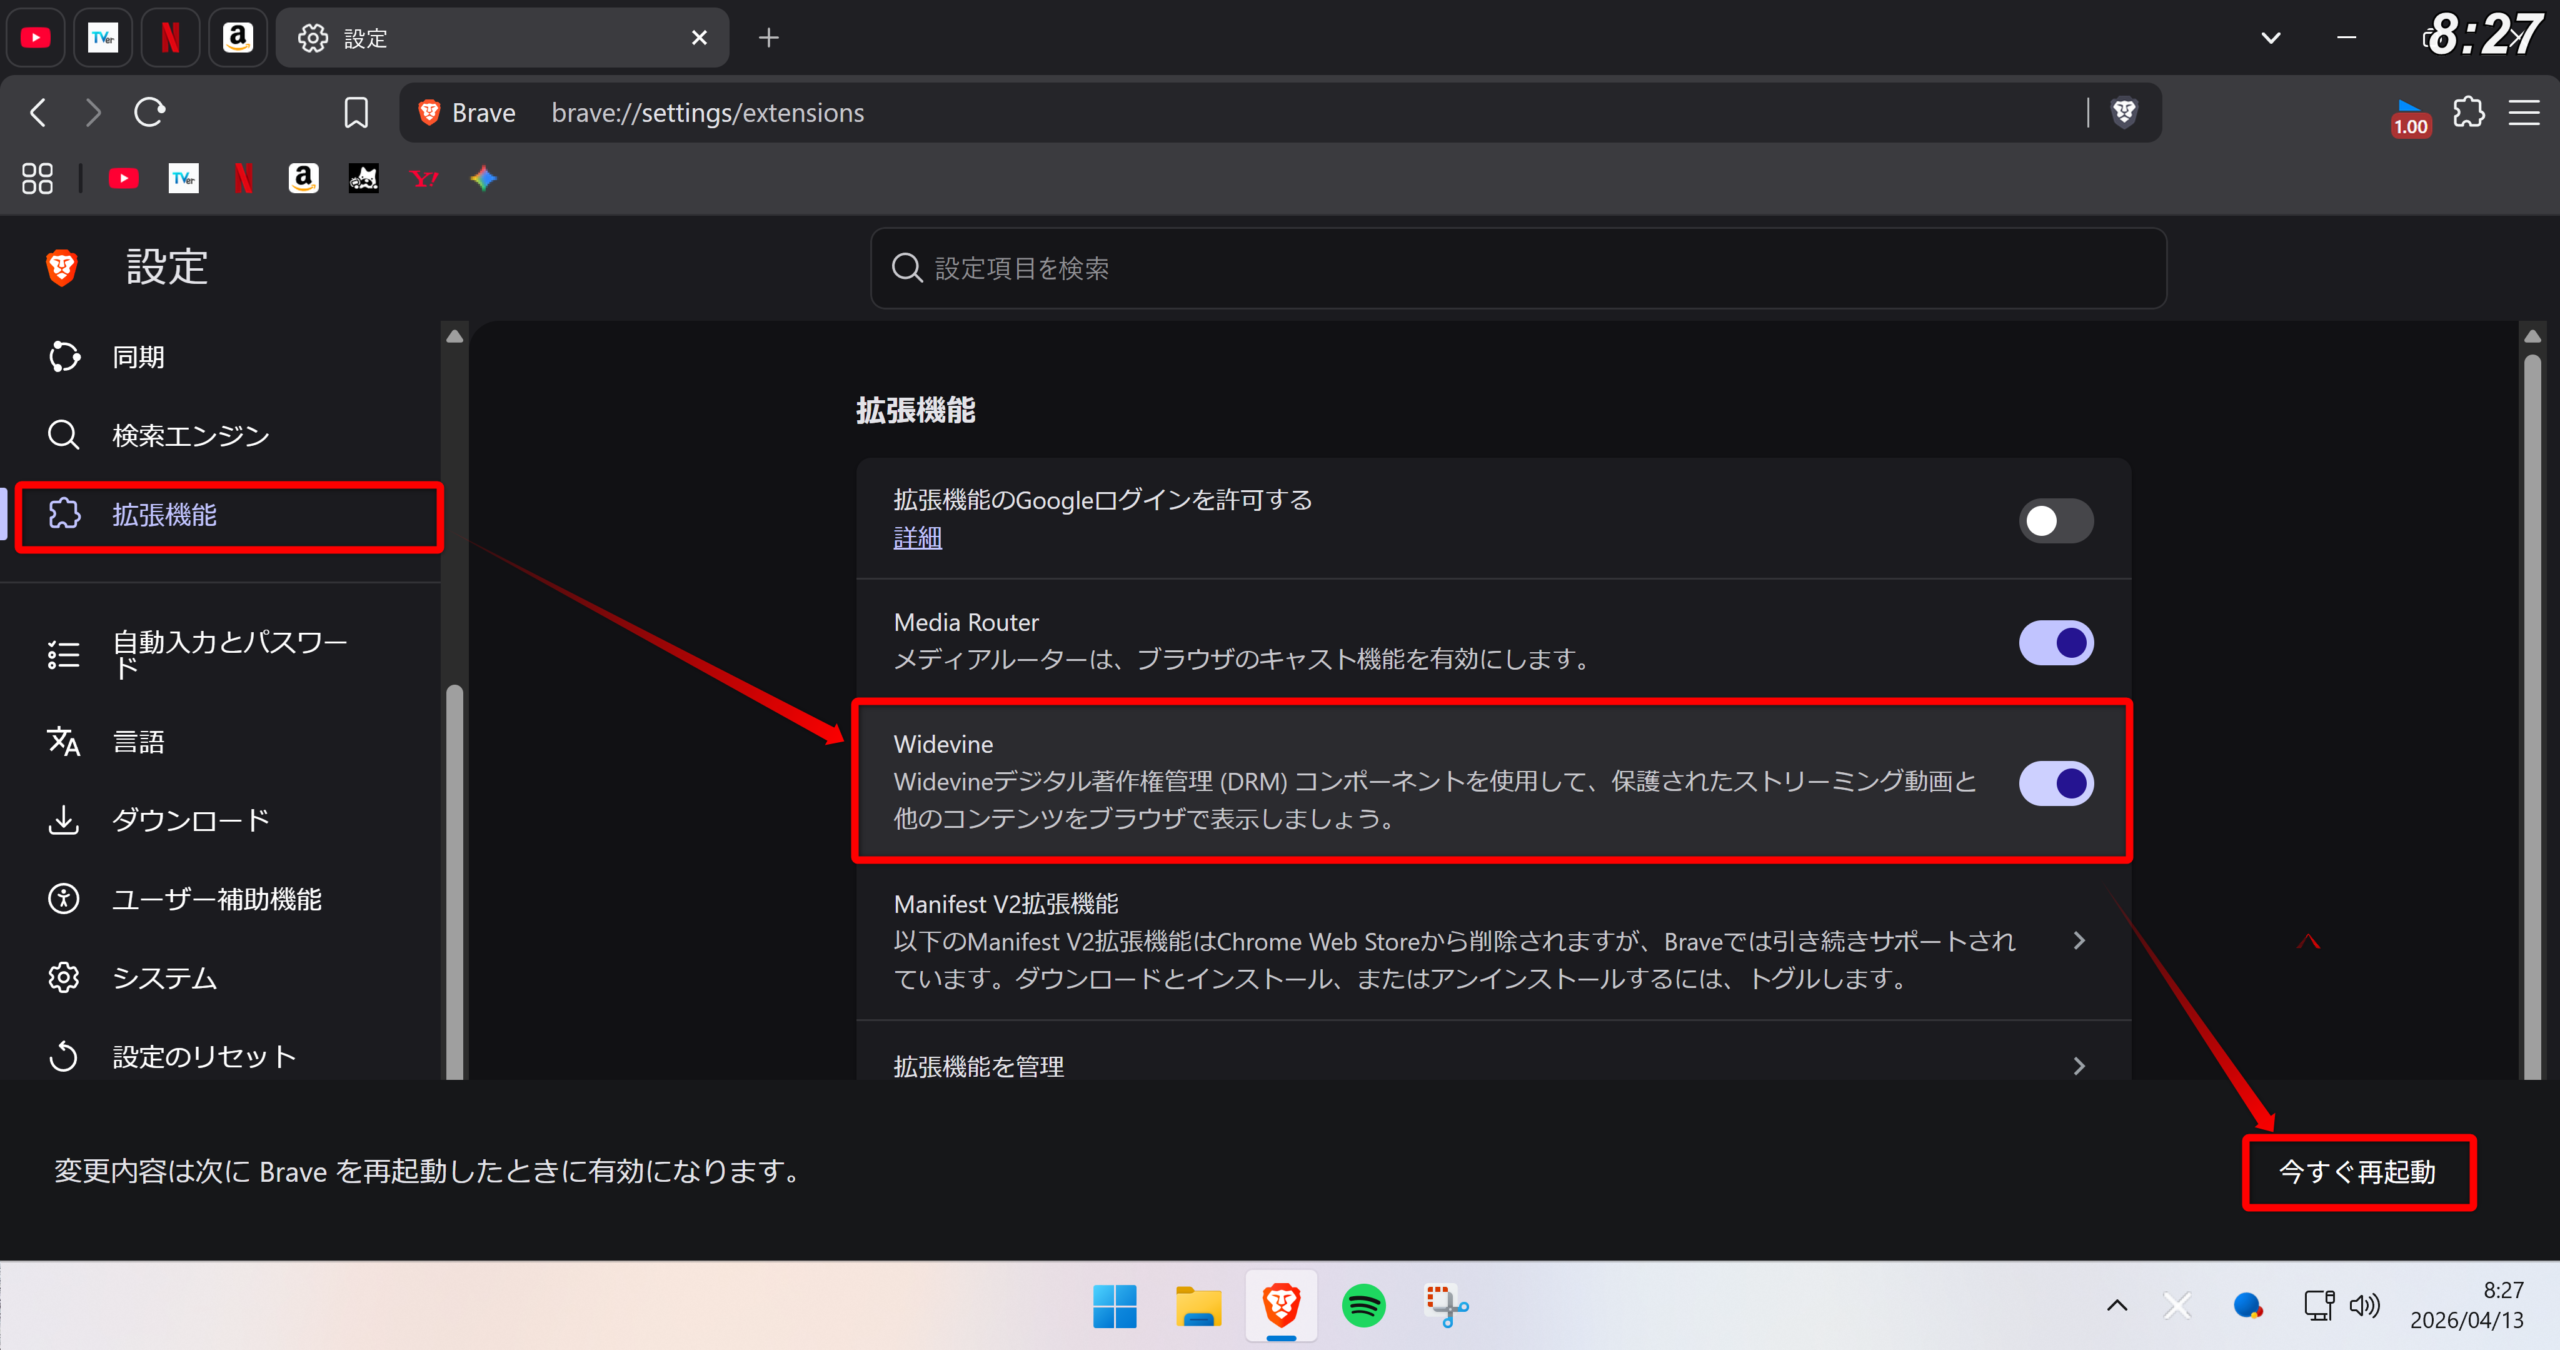
Task: Click the 今すぐ再起動 button
Action: tap(2358, 1172)
